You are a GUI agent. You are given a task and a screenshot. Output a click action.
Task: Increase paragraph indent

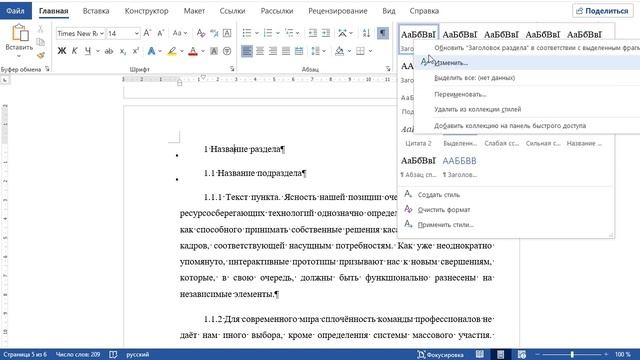pyautogui.click(x=326, y=33)
